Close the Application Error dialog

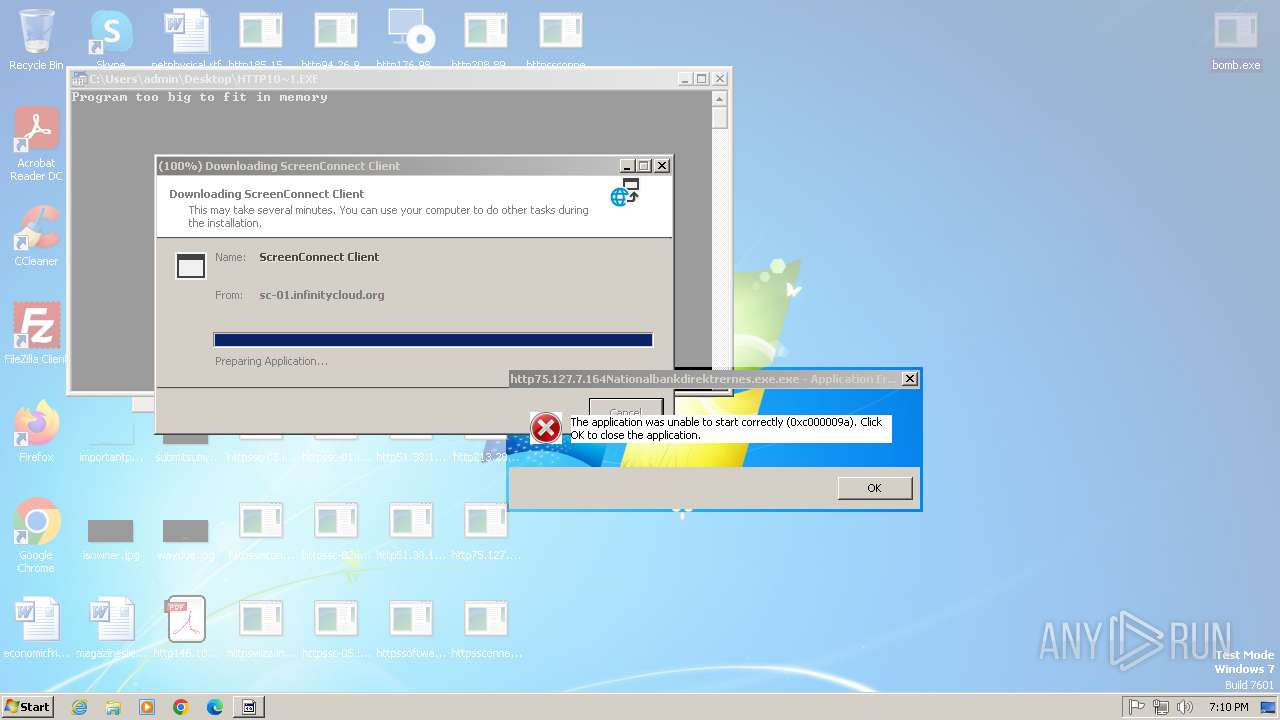pos(909,379)
